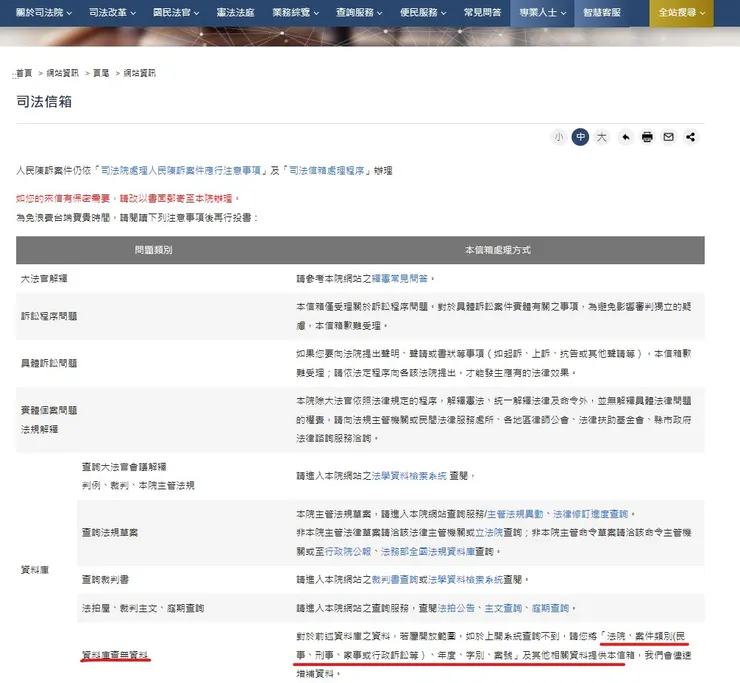Click the printer icon
740x683 pixels.
[647, 137]
